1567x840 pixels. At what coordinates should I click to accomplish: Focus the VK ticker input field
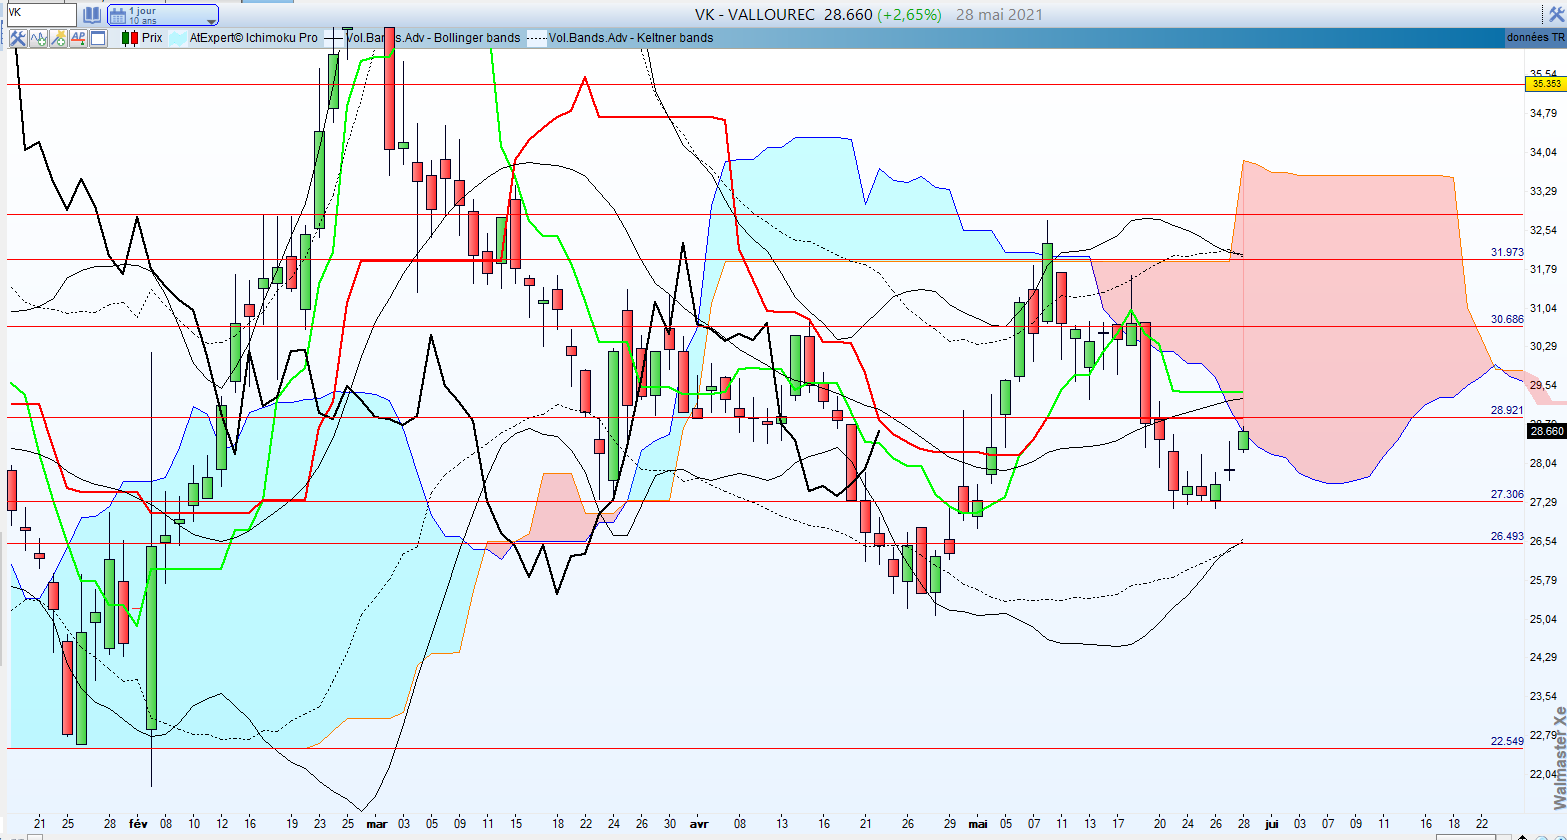40,15
